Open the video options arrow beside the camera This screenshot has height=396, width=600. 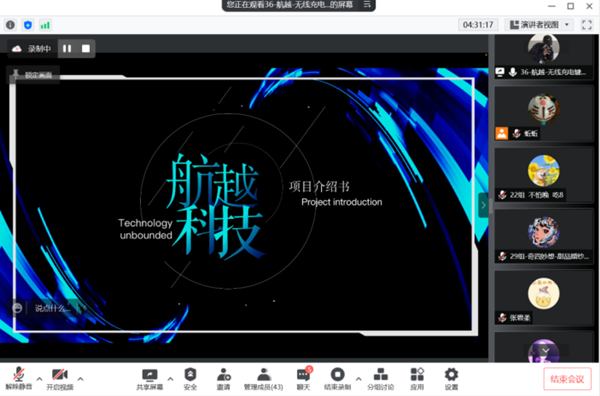point(80,379)
